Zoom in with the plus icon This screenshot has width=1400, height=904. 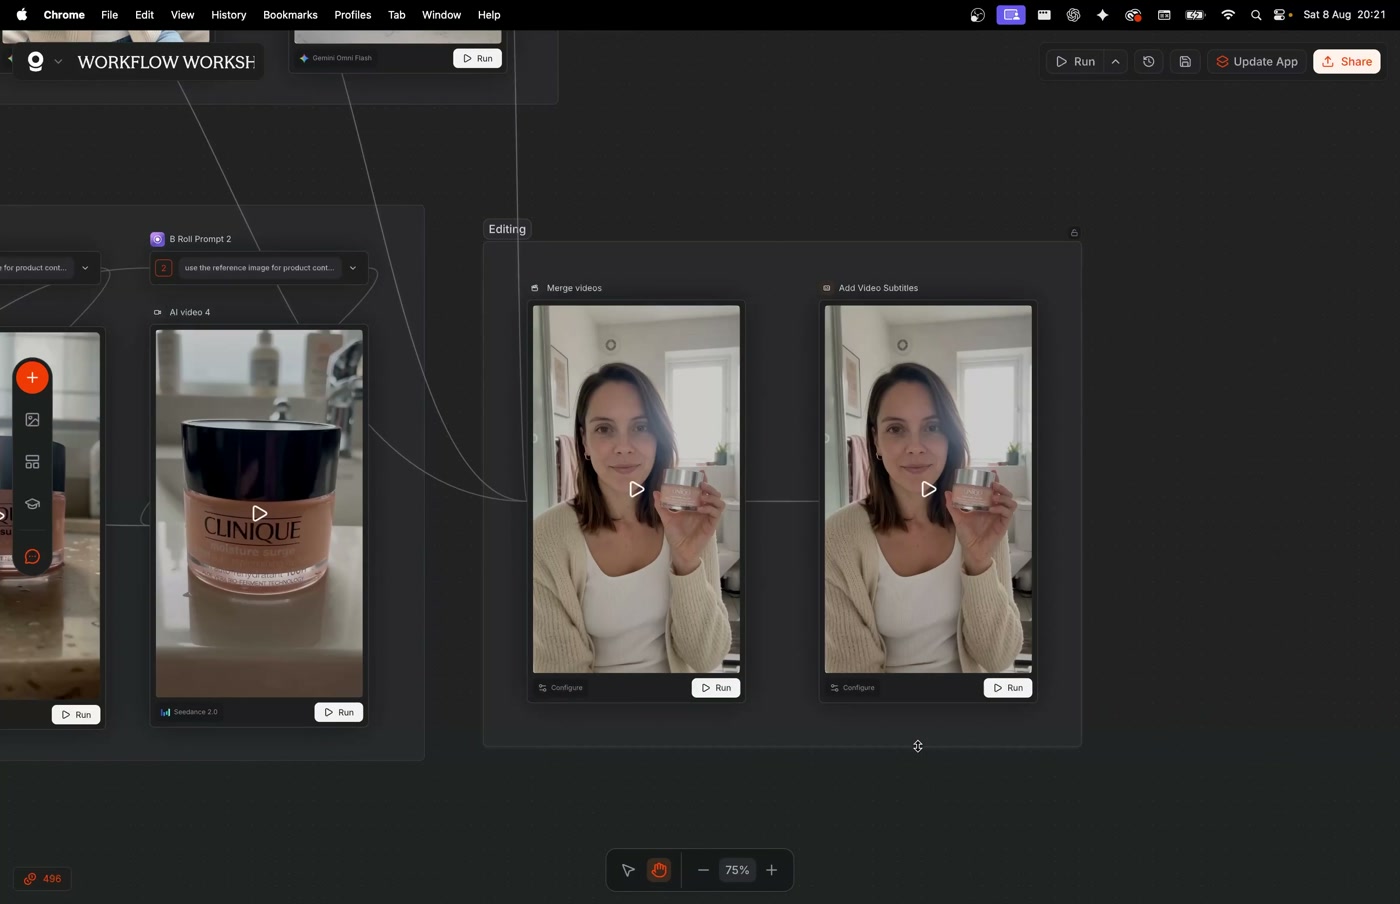click(x=771, y=870)
